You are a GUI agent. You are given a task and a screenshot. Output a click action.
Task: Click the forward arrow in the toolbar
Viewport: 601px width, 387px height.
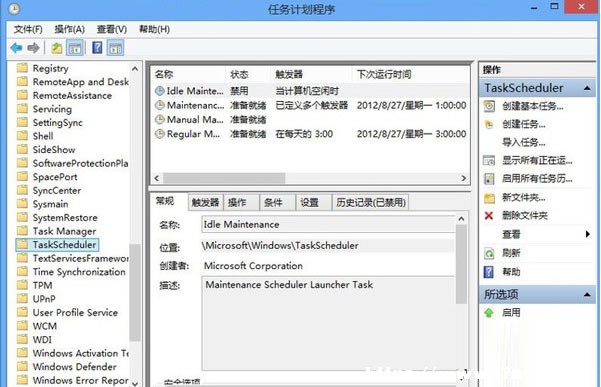[33, 48]
